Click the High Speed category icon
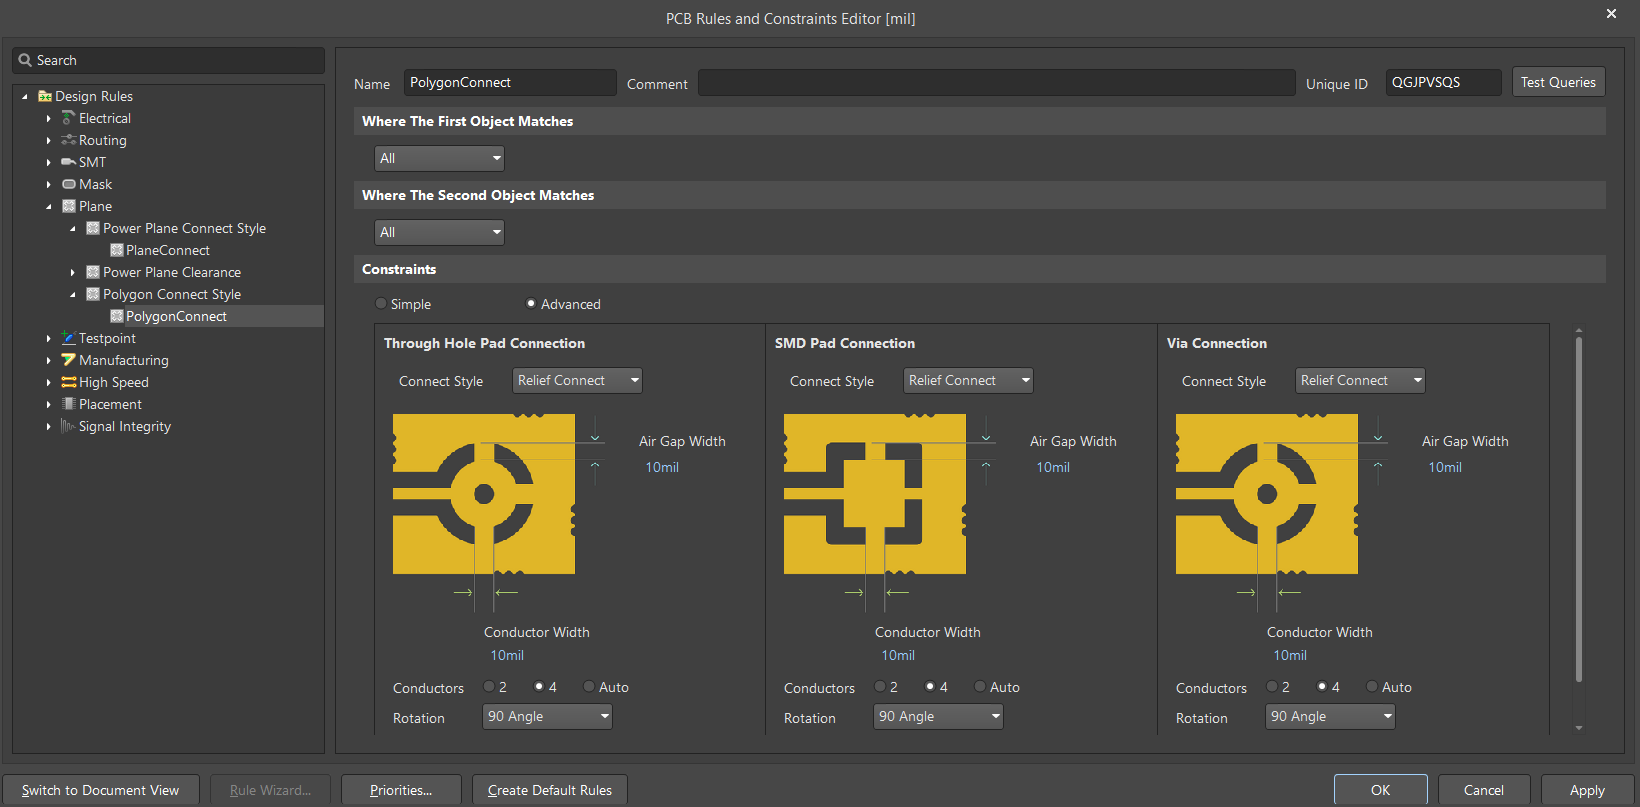 pos(68,382)
